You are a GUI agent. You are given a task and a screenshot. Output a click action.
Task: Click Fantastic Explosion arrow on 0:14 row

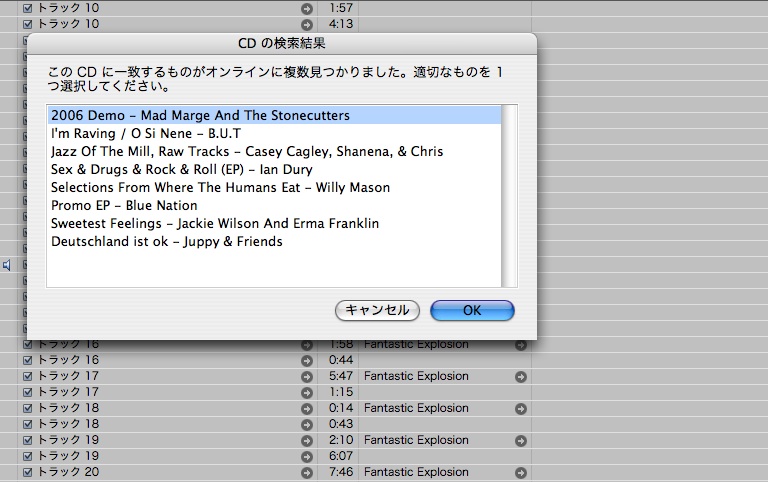pos(521,409)
